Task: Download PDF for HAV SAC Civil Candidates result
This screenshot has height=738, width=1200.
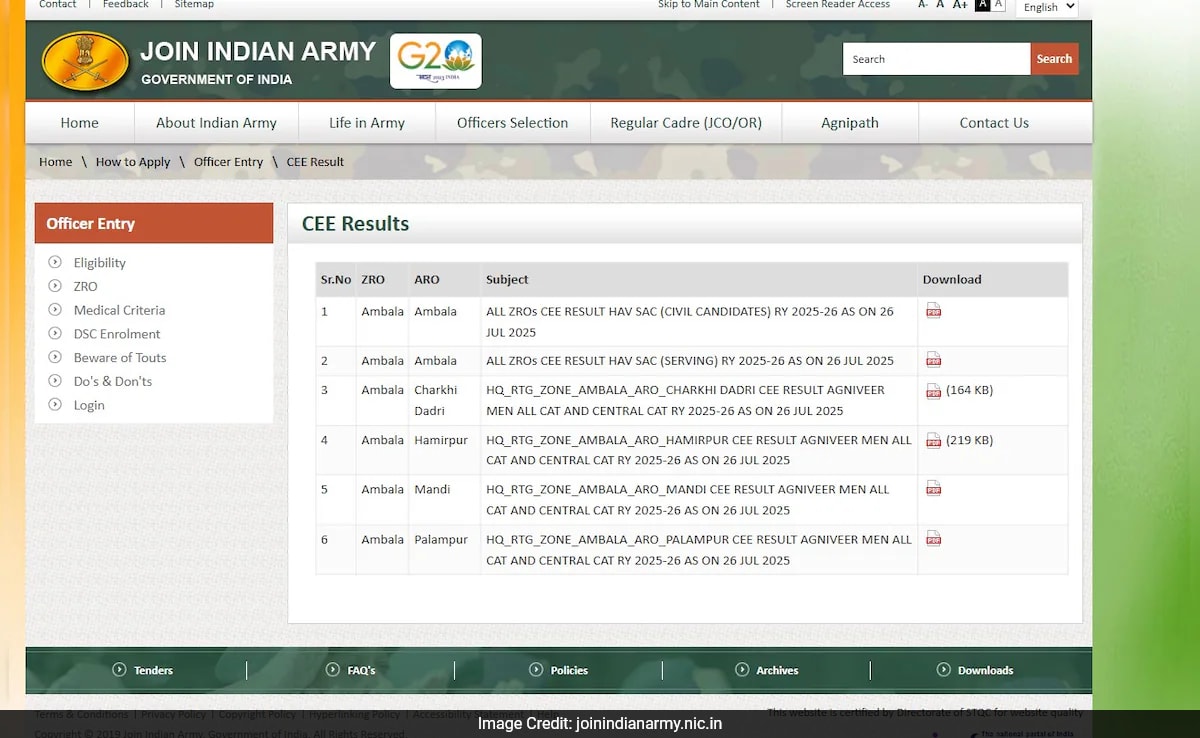Action: pyautogui.click(x=933, y=311)
